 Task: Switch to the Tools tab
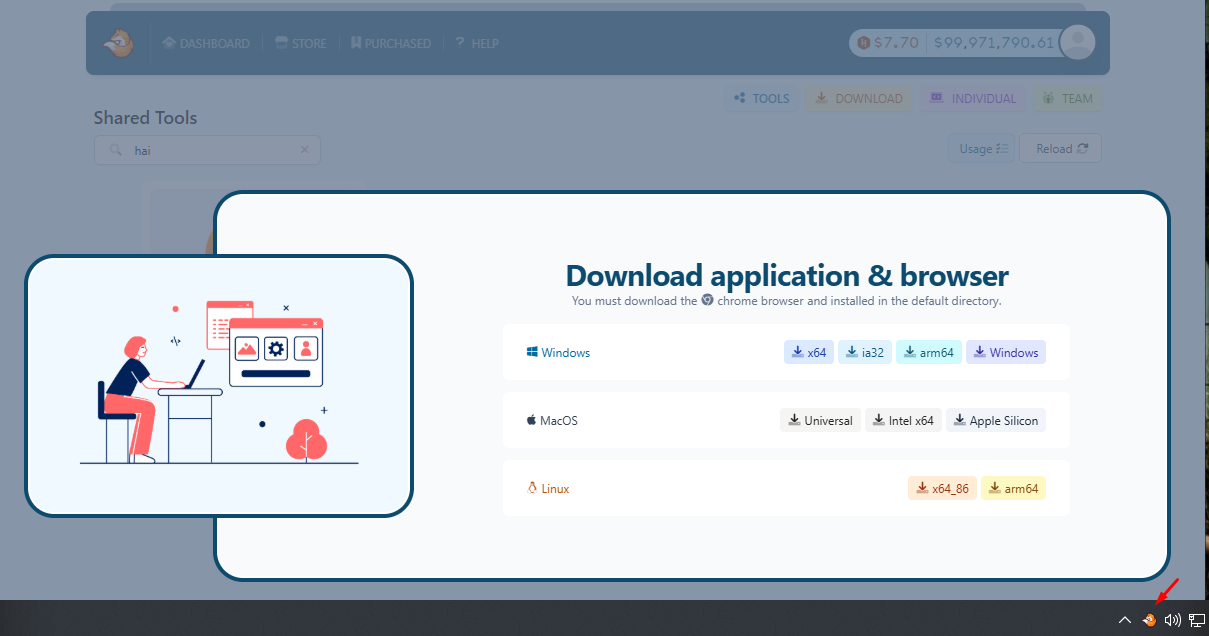pos(761,98)
